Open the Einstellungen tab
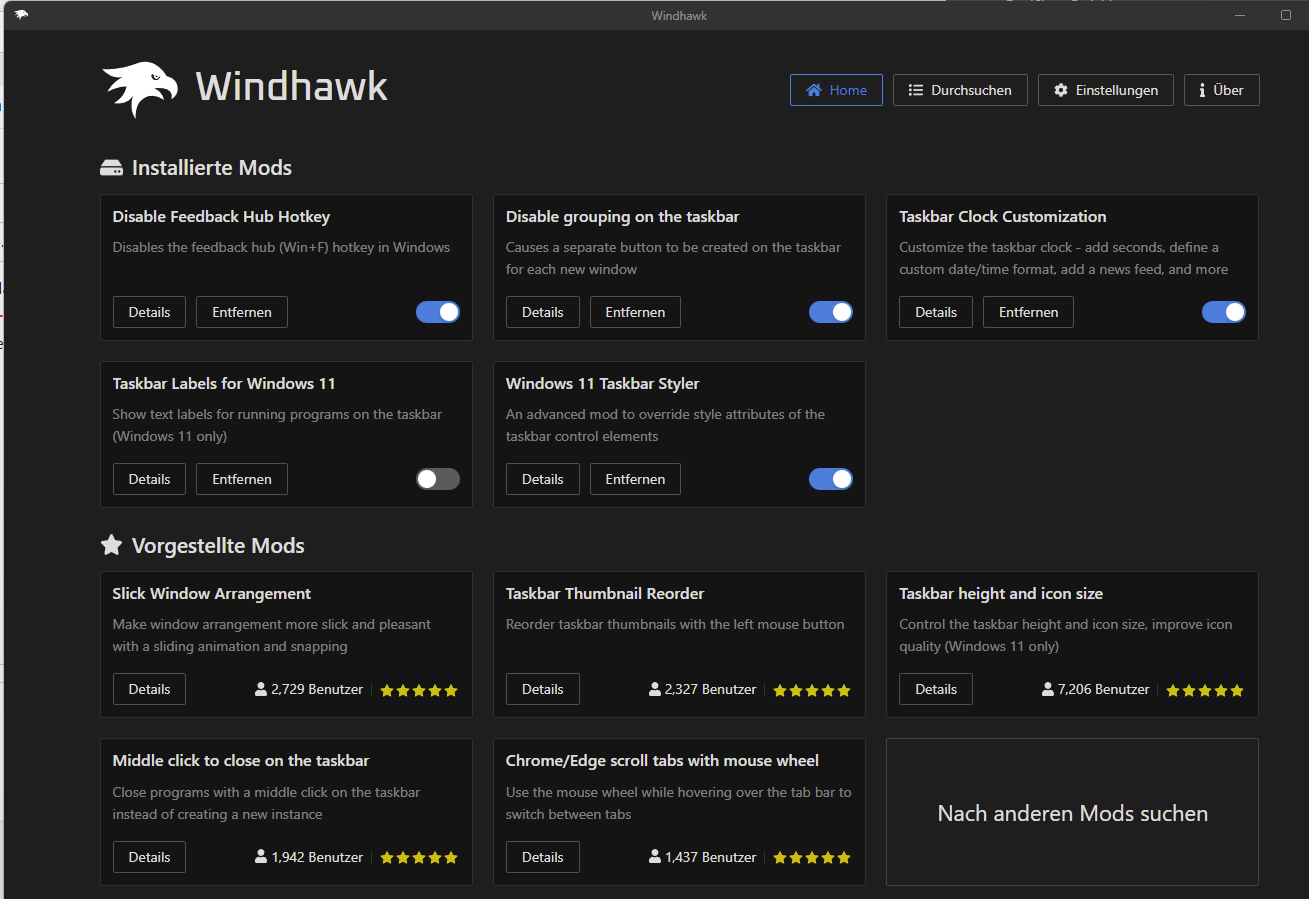Screen dimensions: 1309x899 [x=1106, y=90]
